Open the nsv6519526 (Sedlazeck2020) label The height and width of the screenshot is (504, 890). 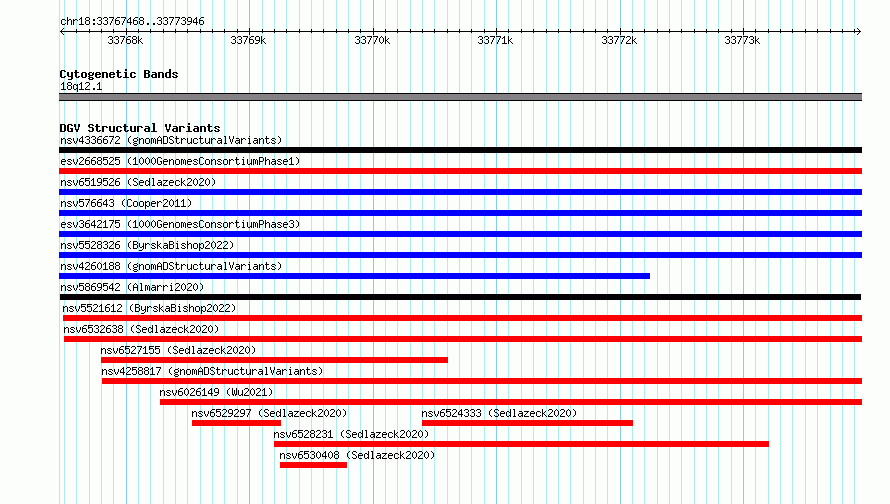point(138,182)
